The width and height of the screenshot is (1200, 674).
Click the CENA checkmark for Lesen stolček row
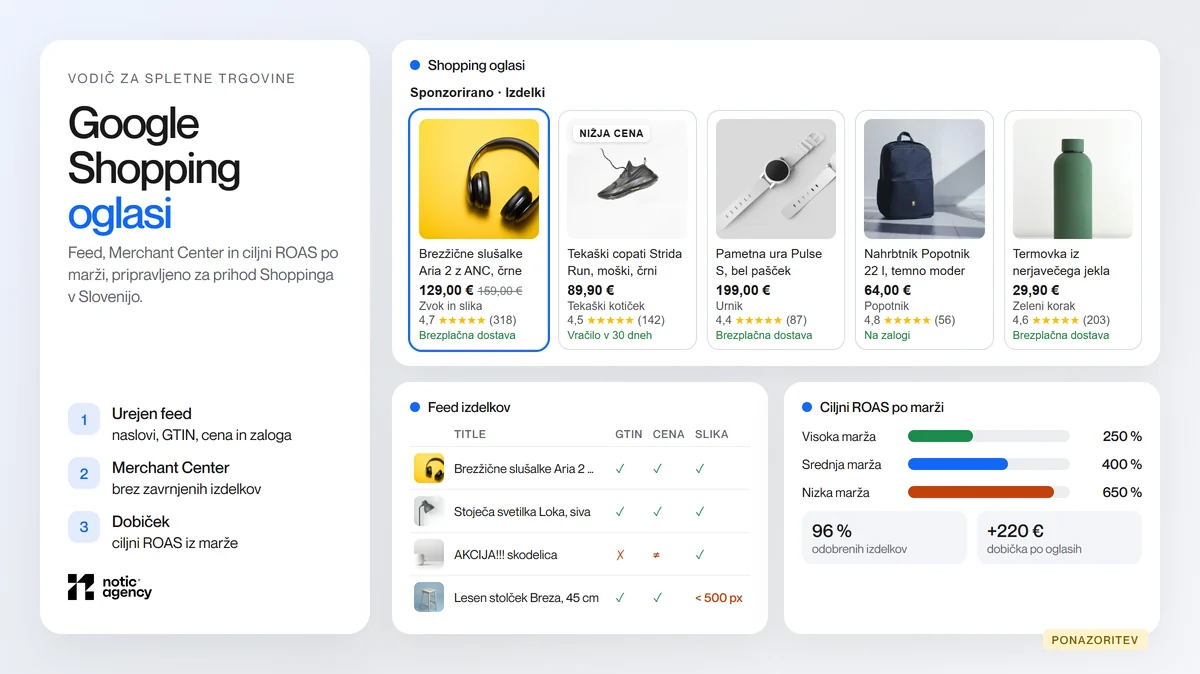click(x=657, y=597)
